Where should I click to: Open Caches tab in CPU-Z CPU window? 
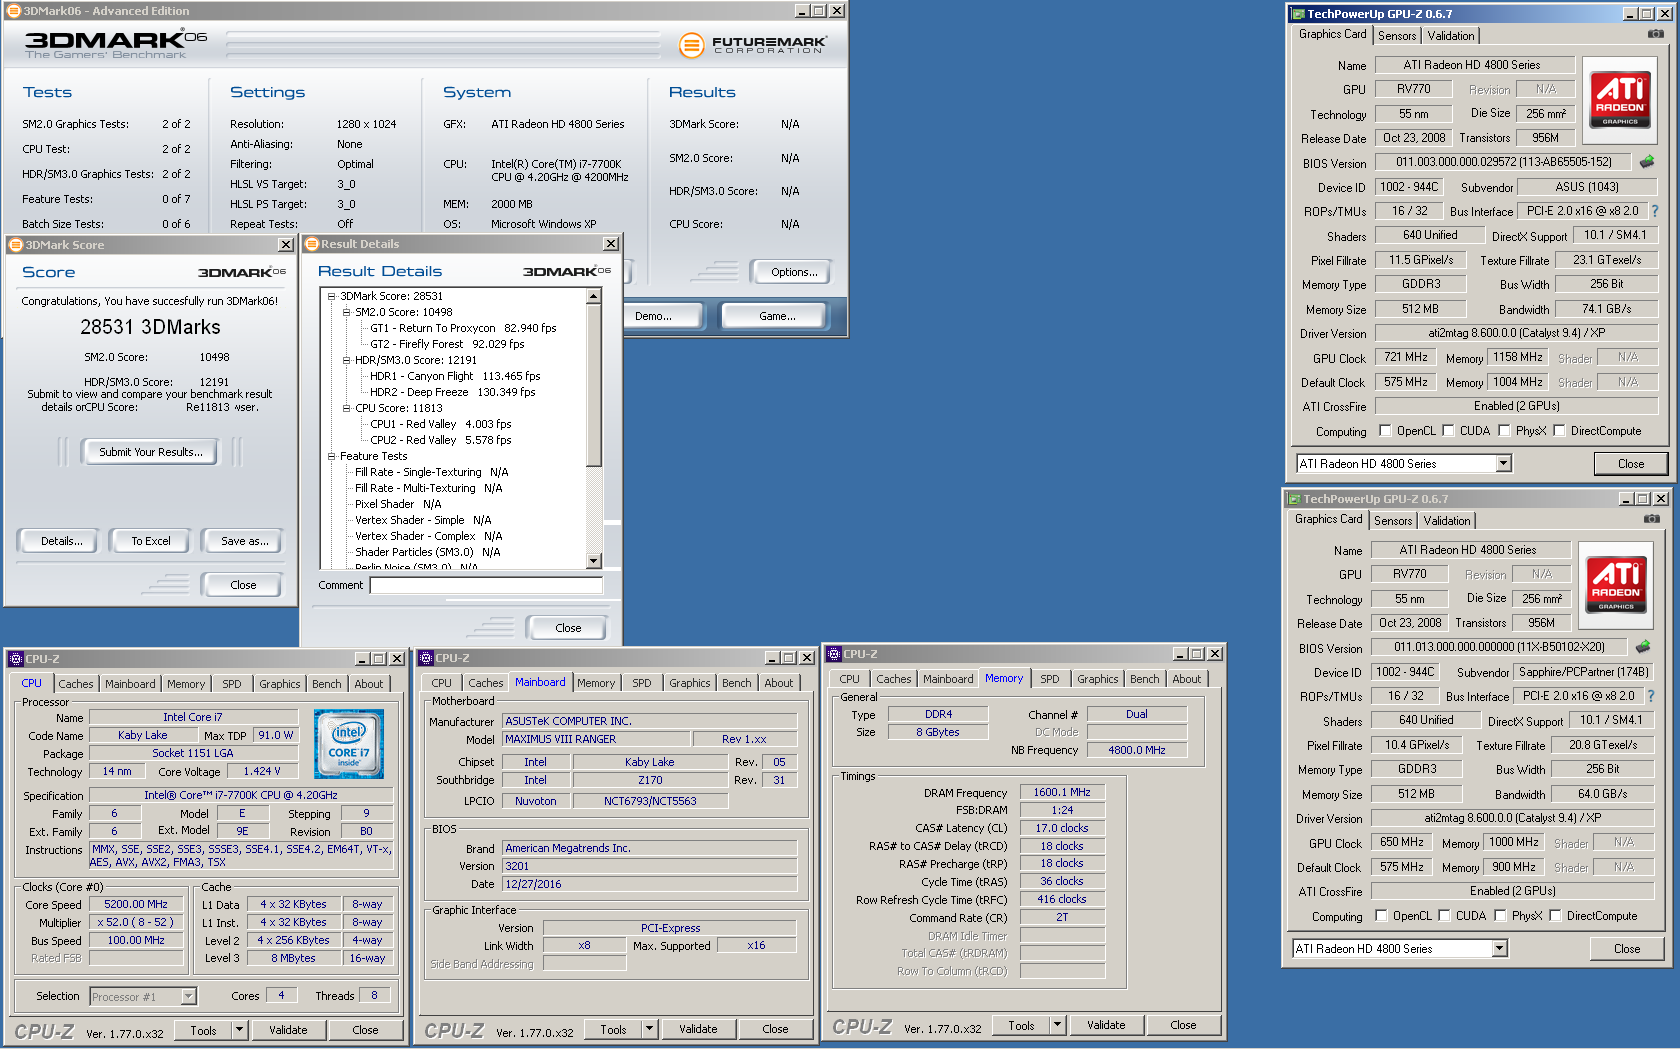(x=76, y=684)
